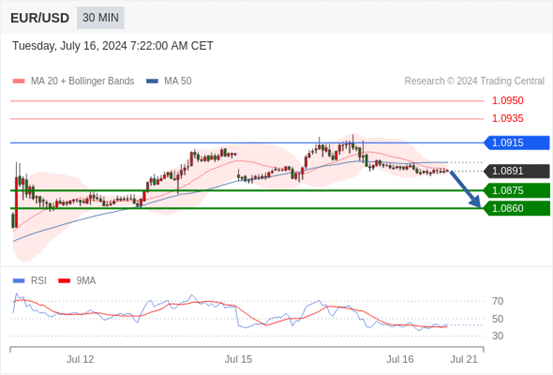Click the 30 MIN timeframe button
The height and width of the screenshot is (375, 553).
pos(101,18)
